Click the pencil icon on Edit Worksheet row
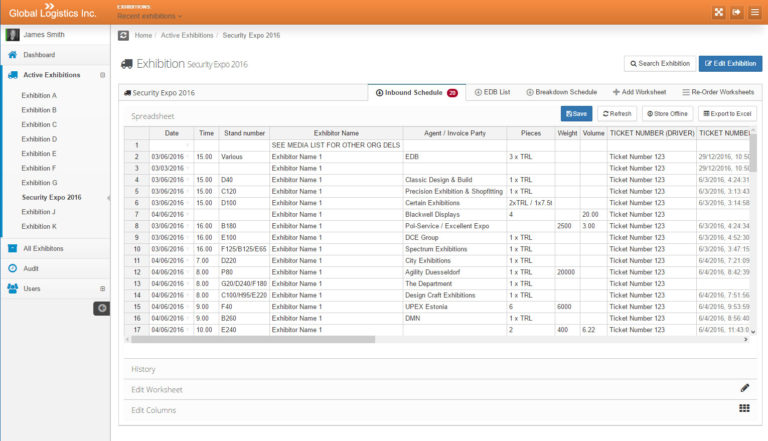This screenshot has height=441, width=768. point(744,388)
